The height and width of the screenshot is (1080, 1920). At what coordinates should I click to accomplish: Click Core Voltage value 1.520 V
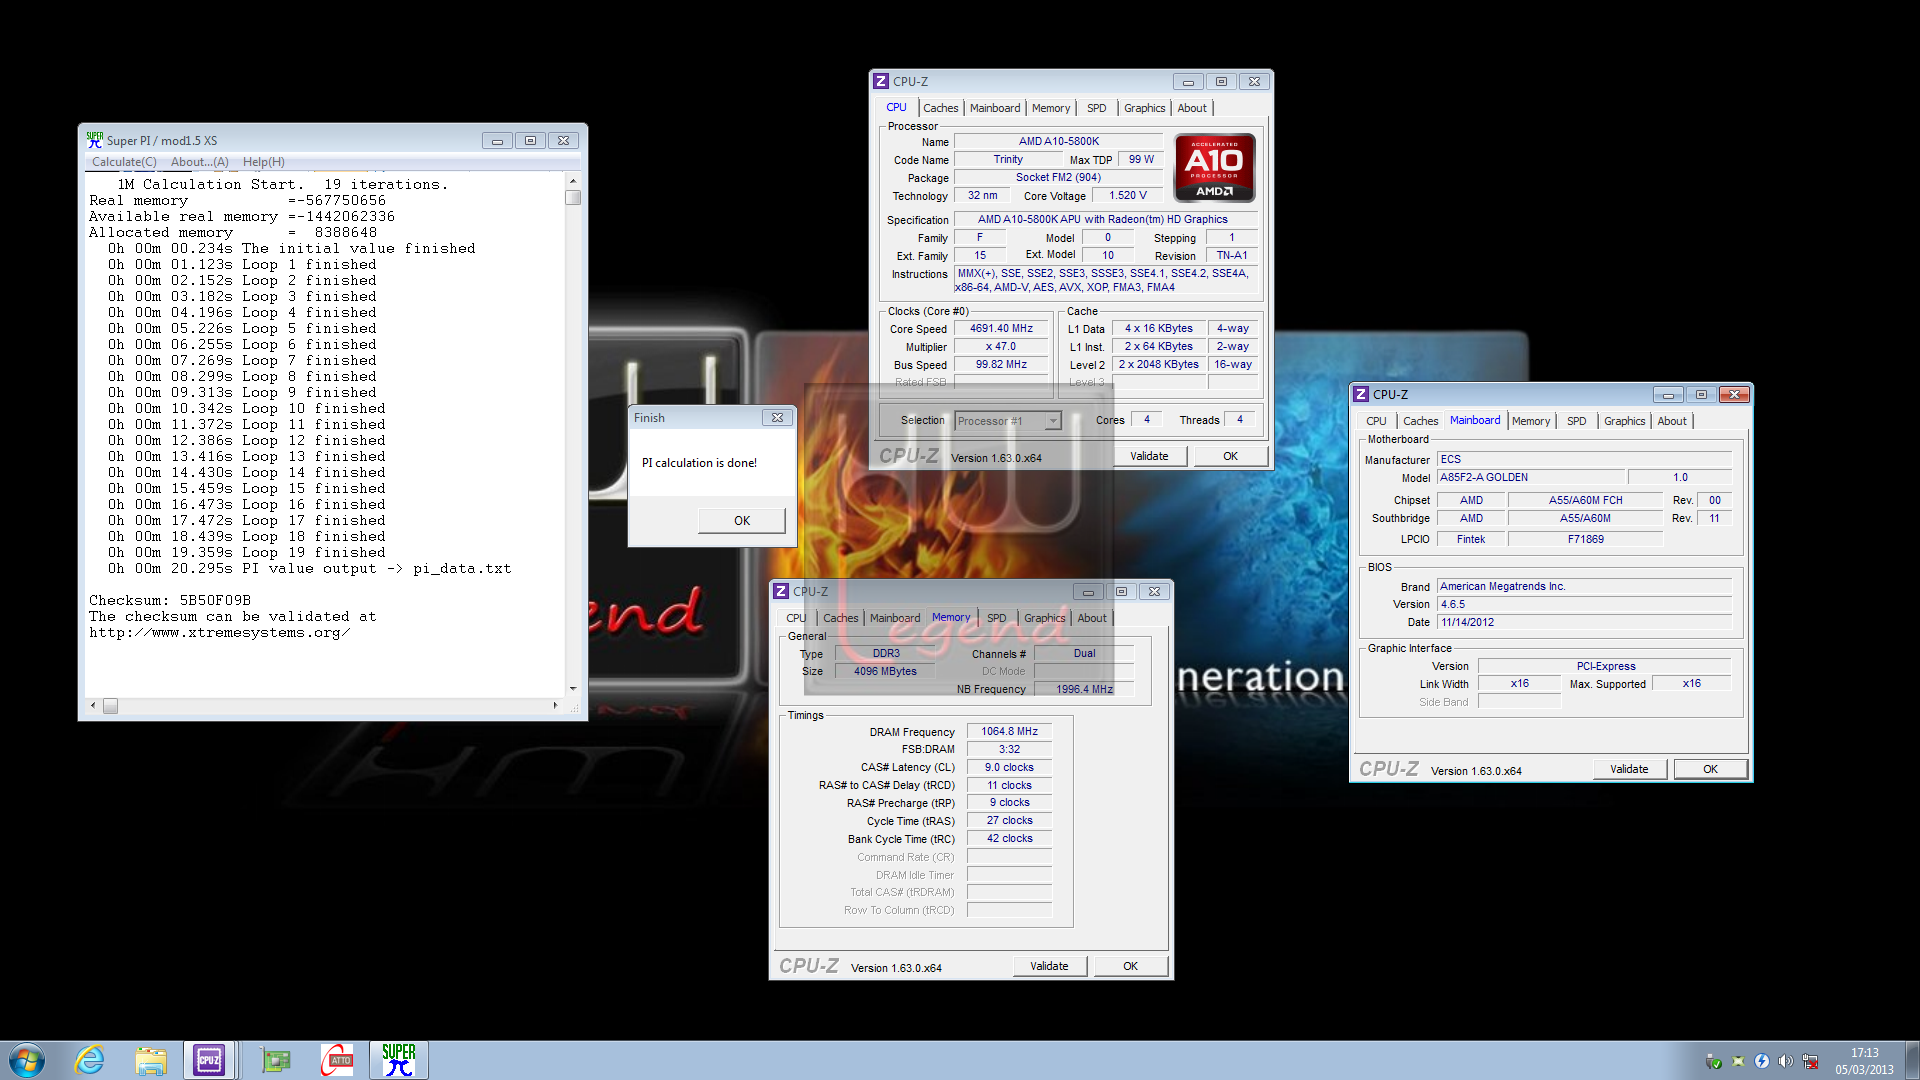tap(1127, 196)
